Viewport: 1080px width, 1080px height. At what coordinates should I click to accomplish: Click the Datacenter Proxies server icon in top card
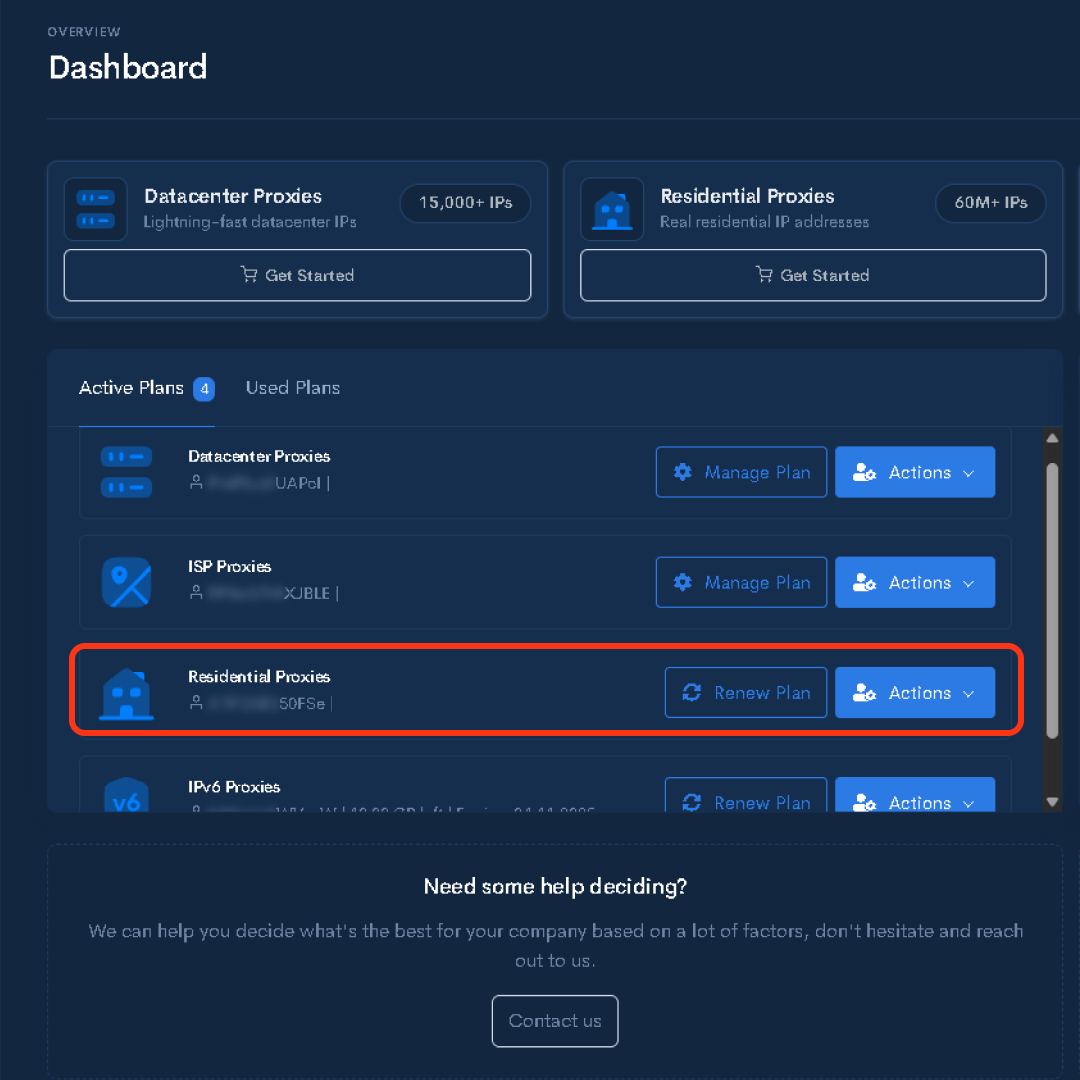96,209
